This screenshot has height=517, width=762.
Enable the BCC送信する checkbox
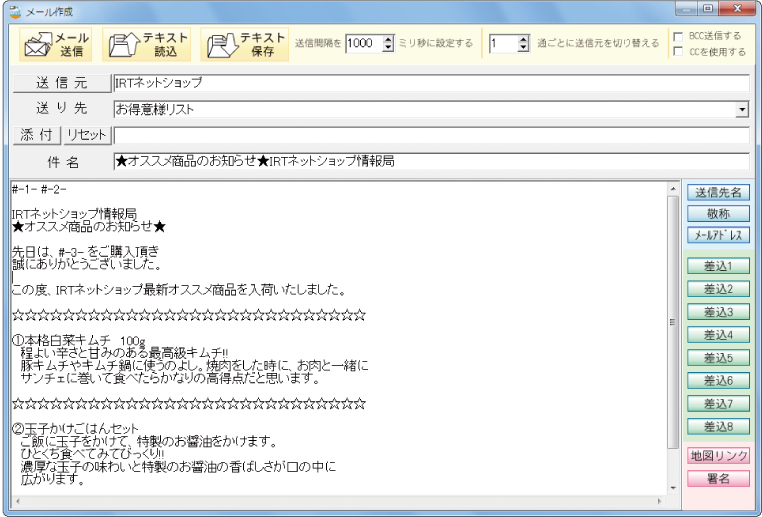(x=679, y=36)
